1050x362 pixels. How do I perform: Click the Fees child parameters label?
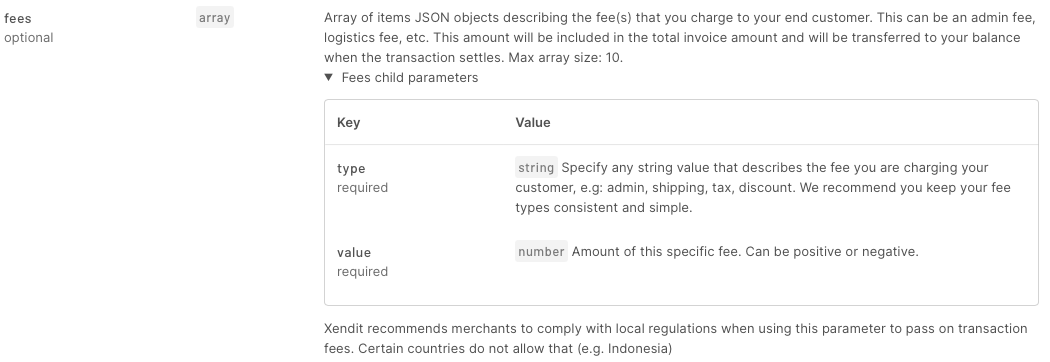click(x=410, y=78)
